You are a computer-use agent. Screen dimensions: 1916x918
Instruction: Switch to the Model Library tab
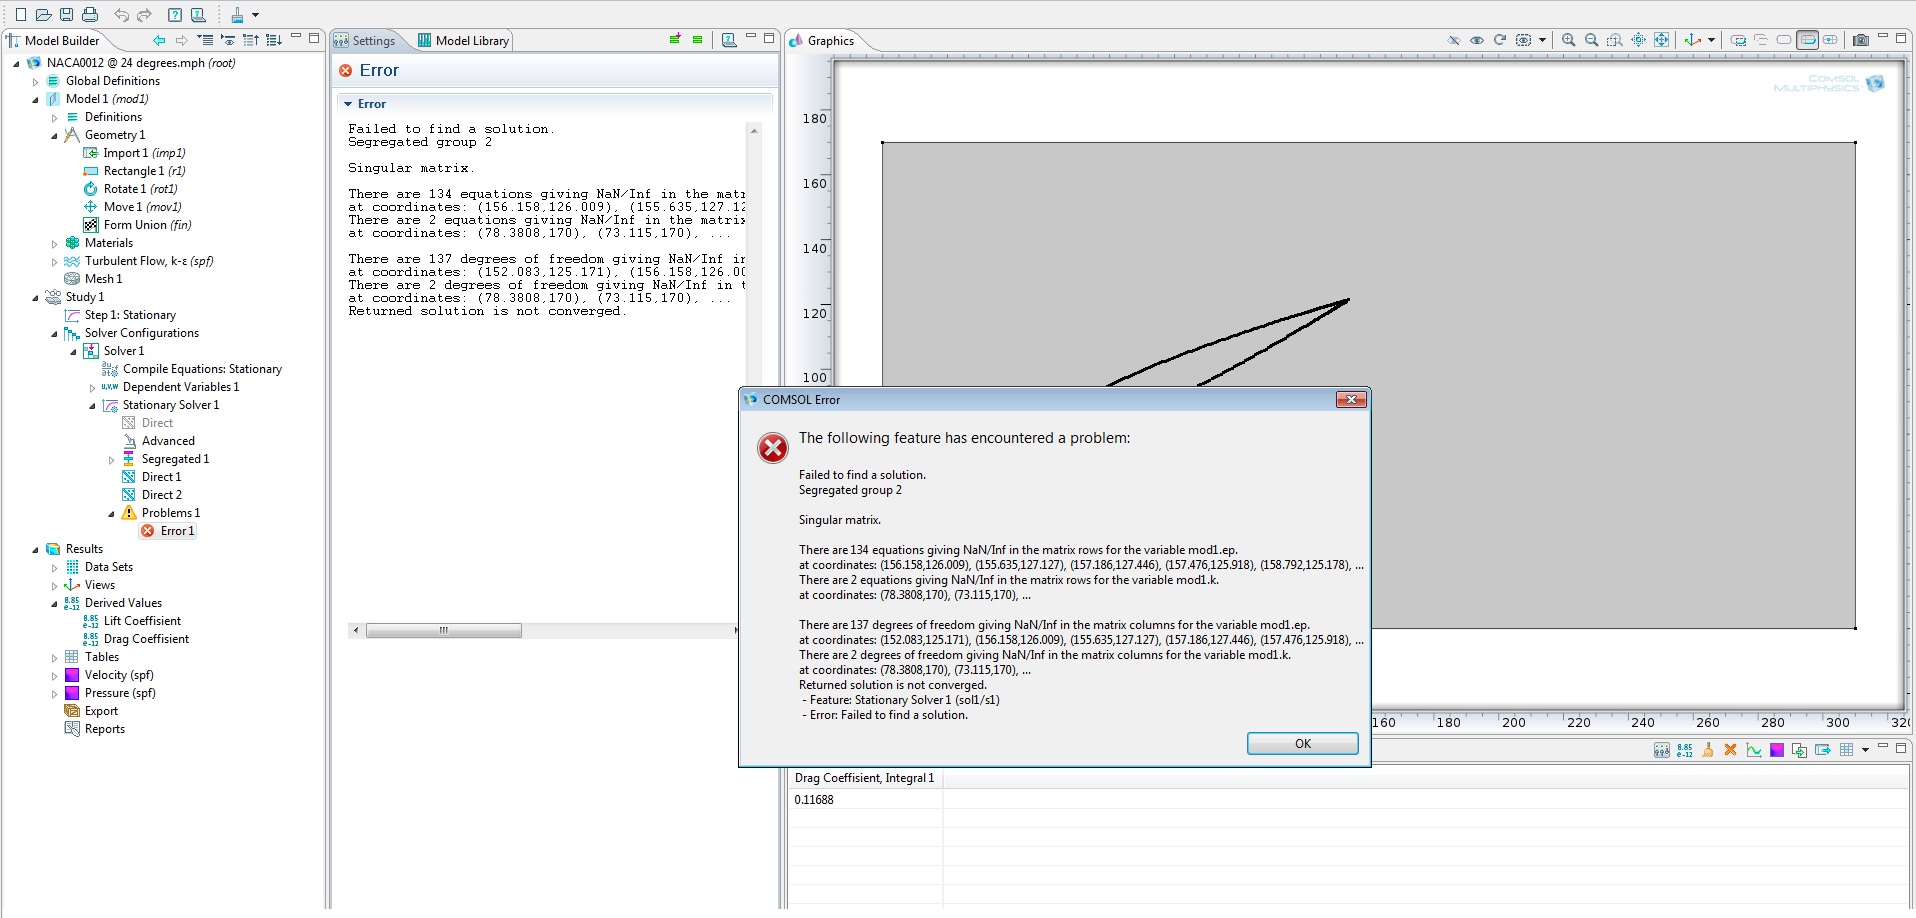(x=463, y=40)
